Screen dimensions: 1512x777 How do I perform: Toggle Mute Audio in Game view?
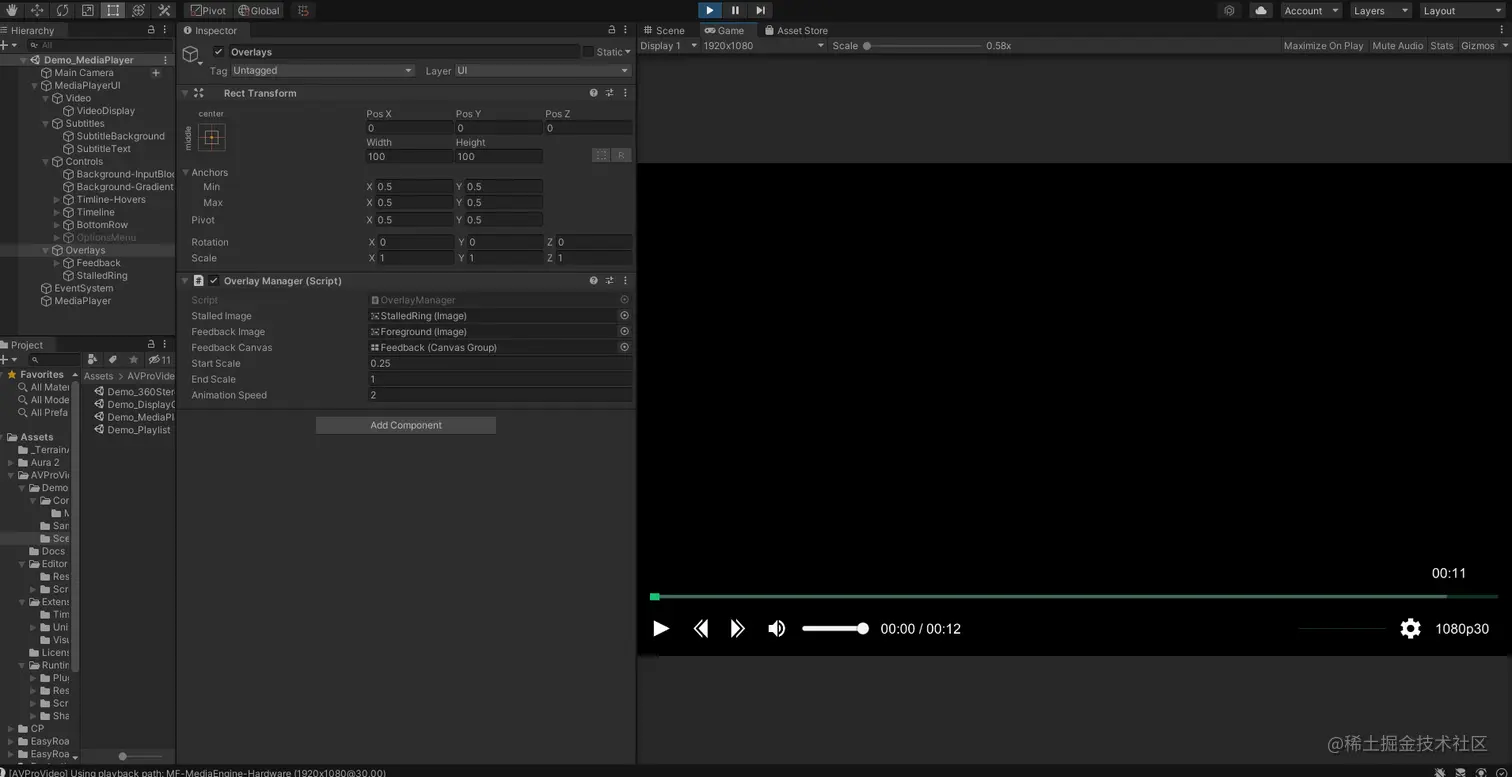click(1397, 46)
